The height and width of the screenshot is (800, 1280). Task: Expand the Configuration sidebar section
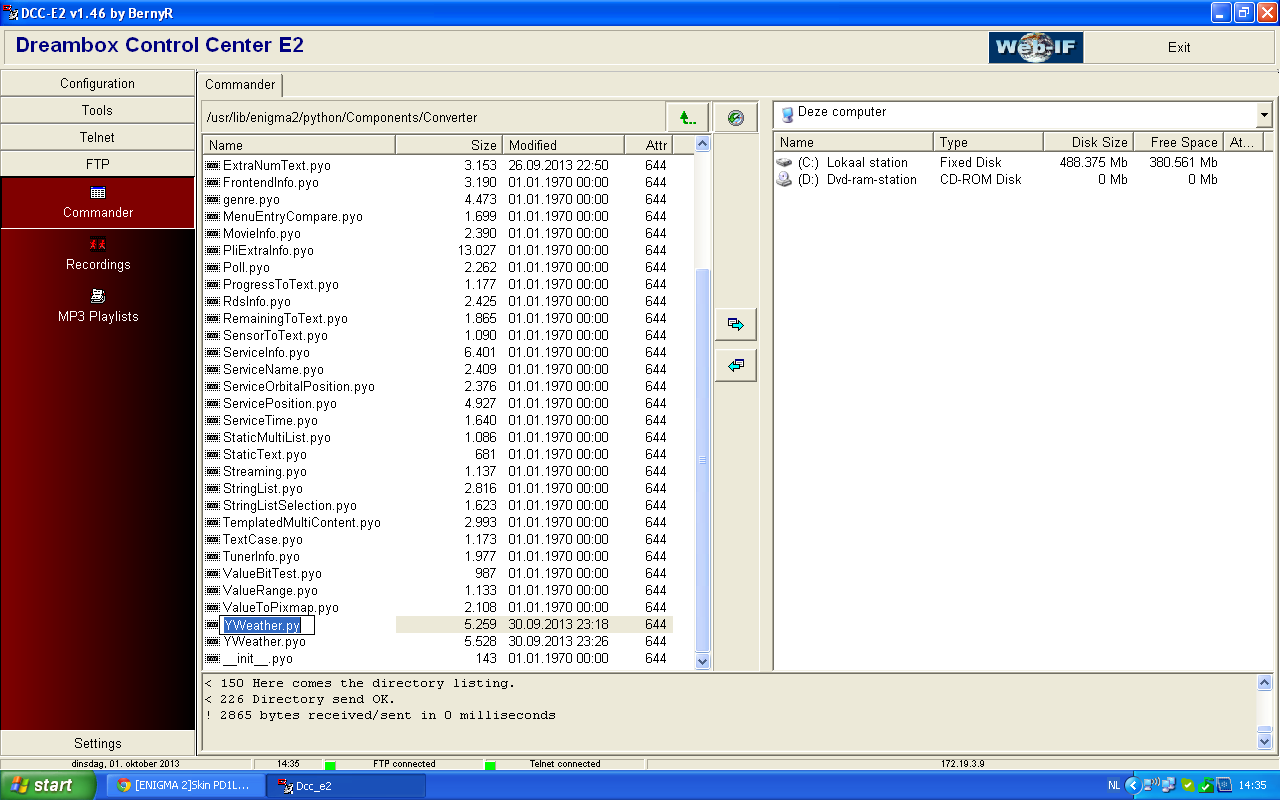coord(97,83)
